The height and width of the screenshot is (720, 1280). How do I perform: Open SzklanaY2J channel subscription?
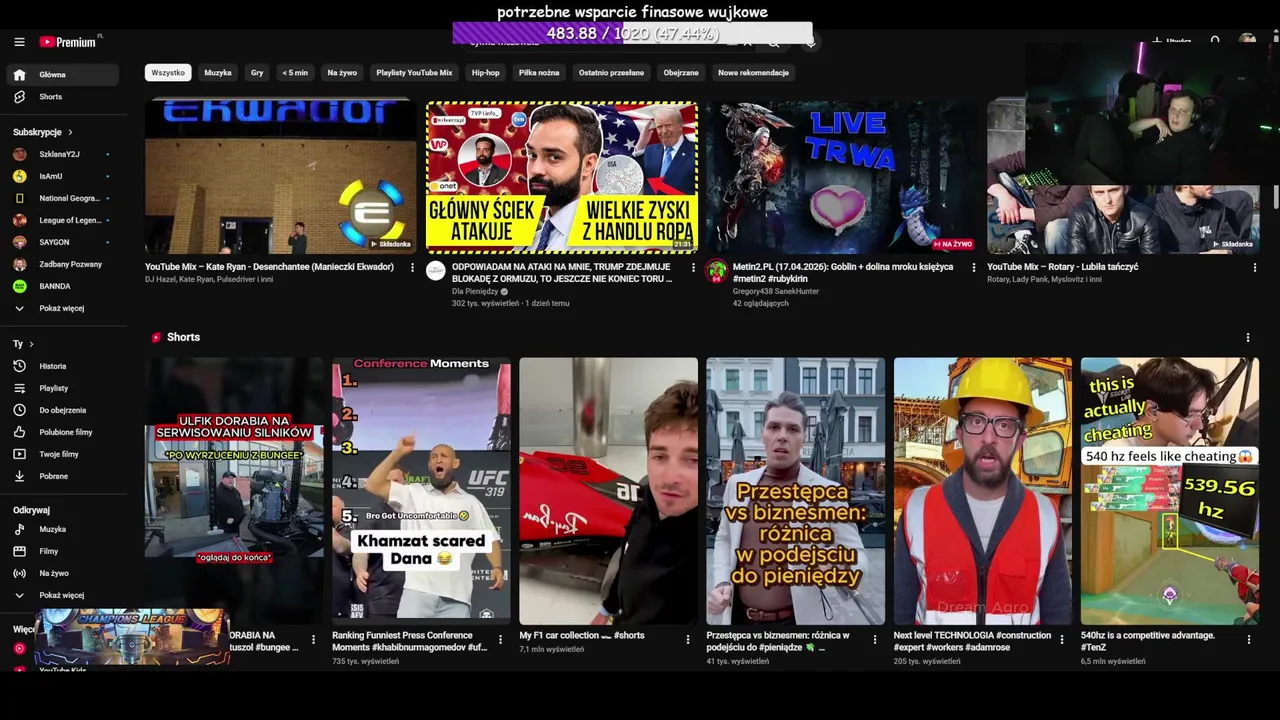tap(63, 154)
